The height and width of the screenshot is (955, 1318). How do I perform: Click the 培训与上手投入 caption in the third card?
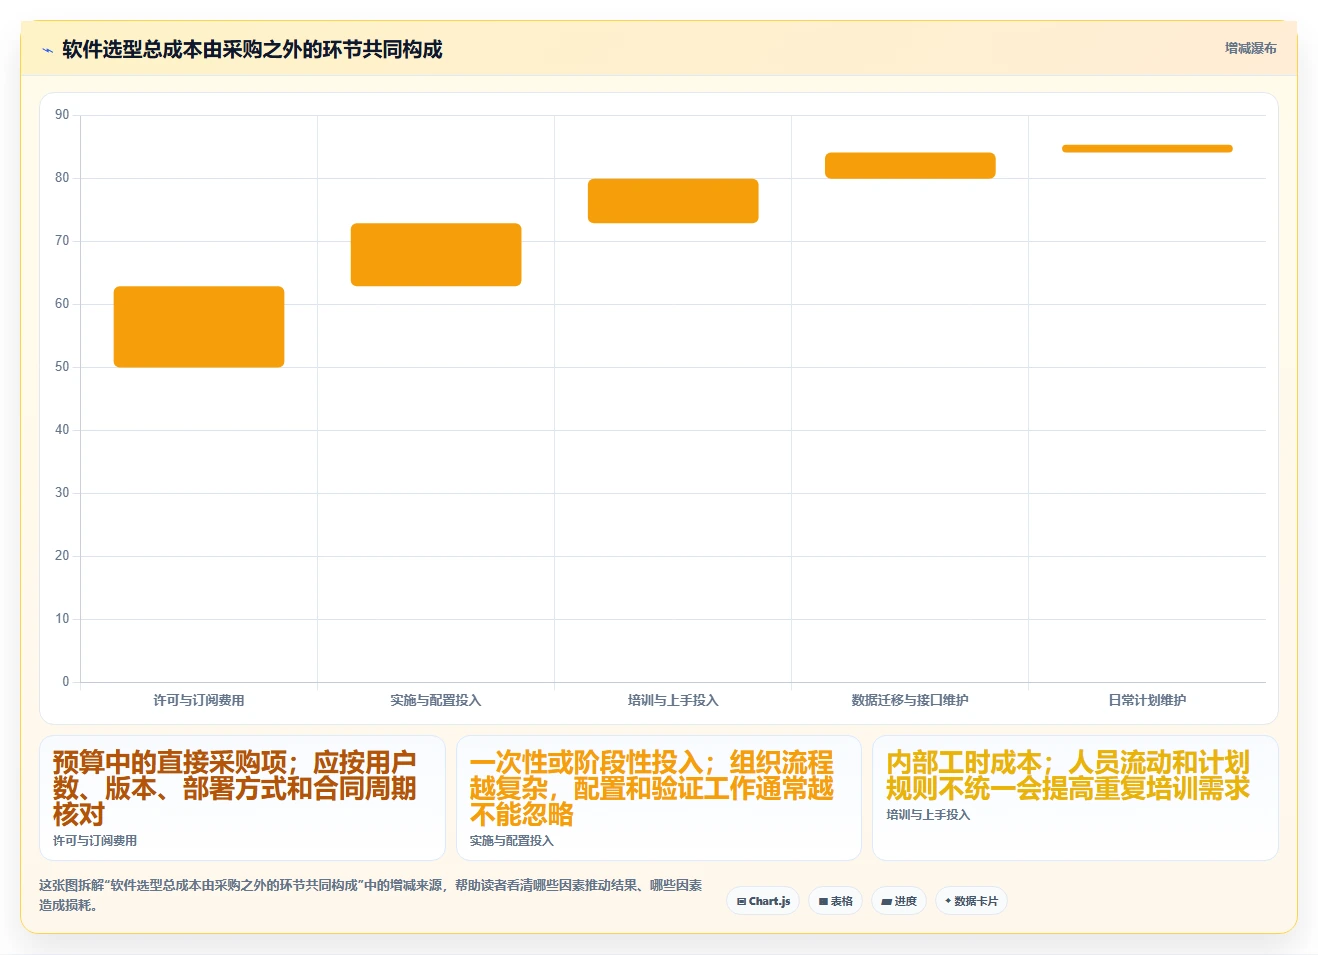pyautogui.click(x=928, y=815)
